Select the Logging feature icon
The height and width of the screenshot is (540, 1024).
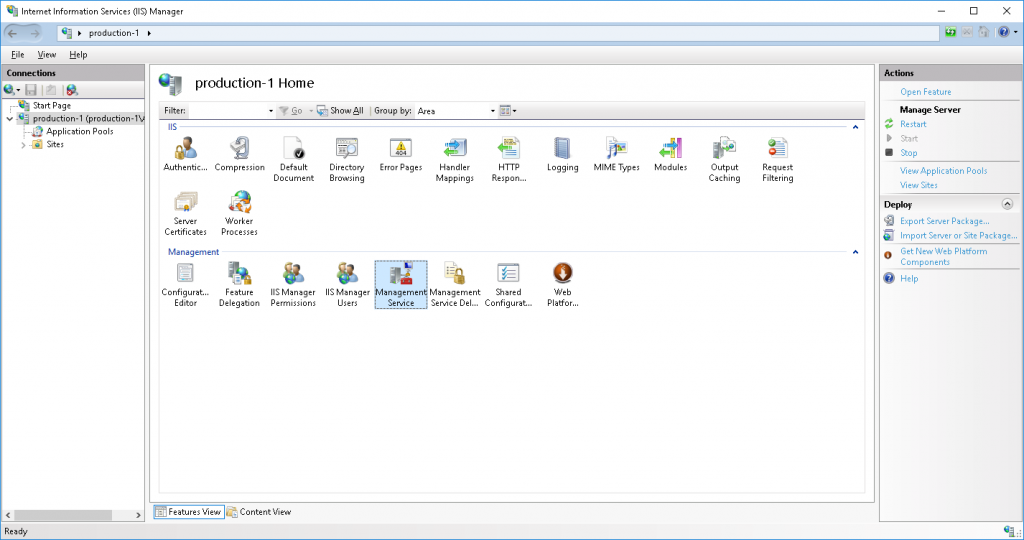click(562, 150)
